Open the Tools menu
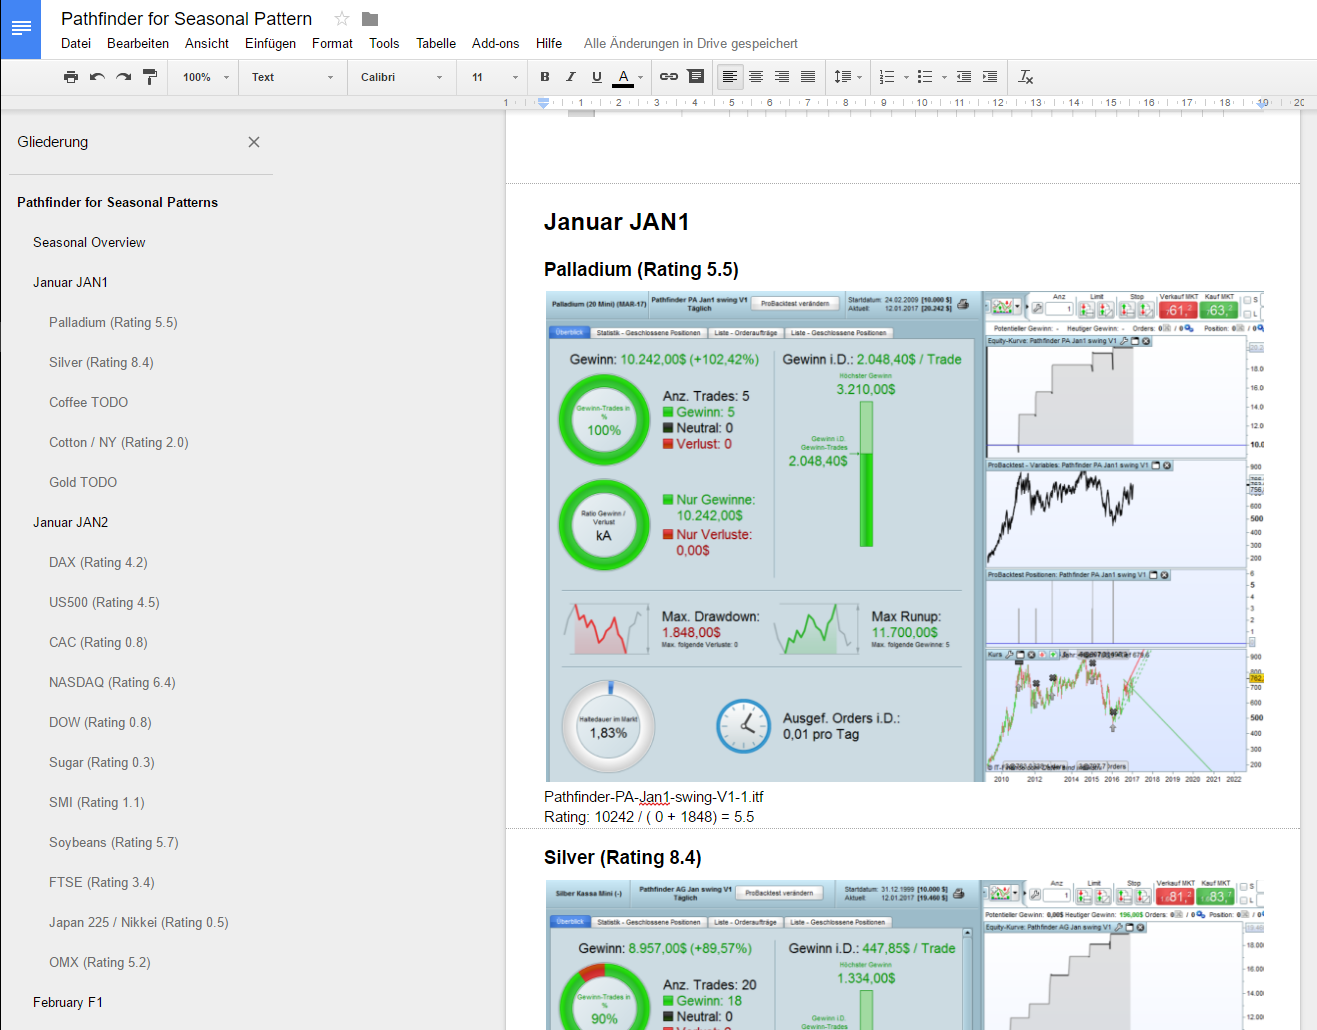 384,43
